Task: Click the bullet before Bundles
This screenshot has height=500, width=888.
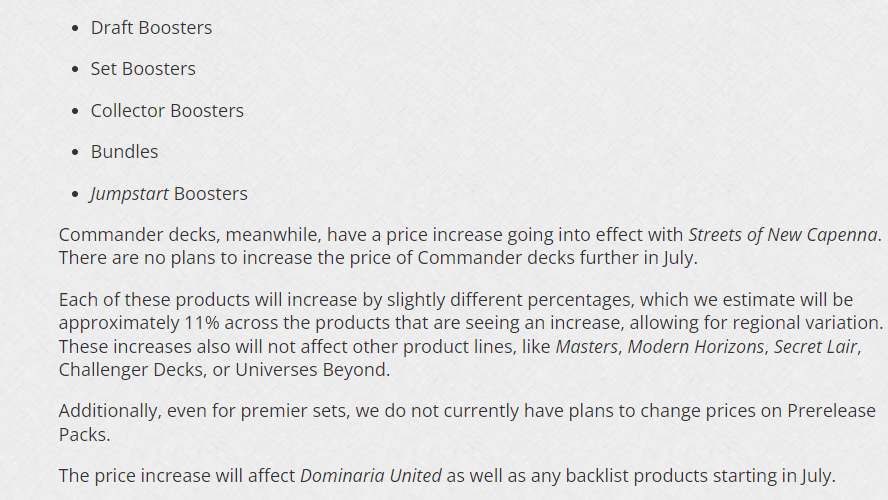Action: click(x=76, y=153)
